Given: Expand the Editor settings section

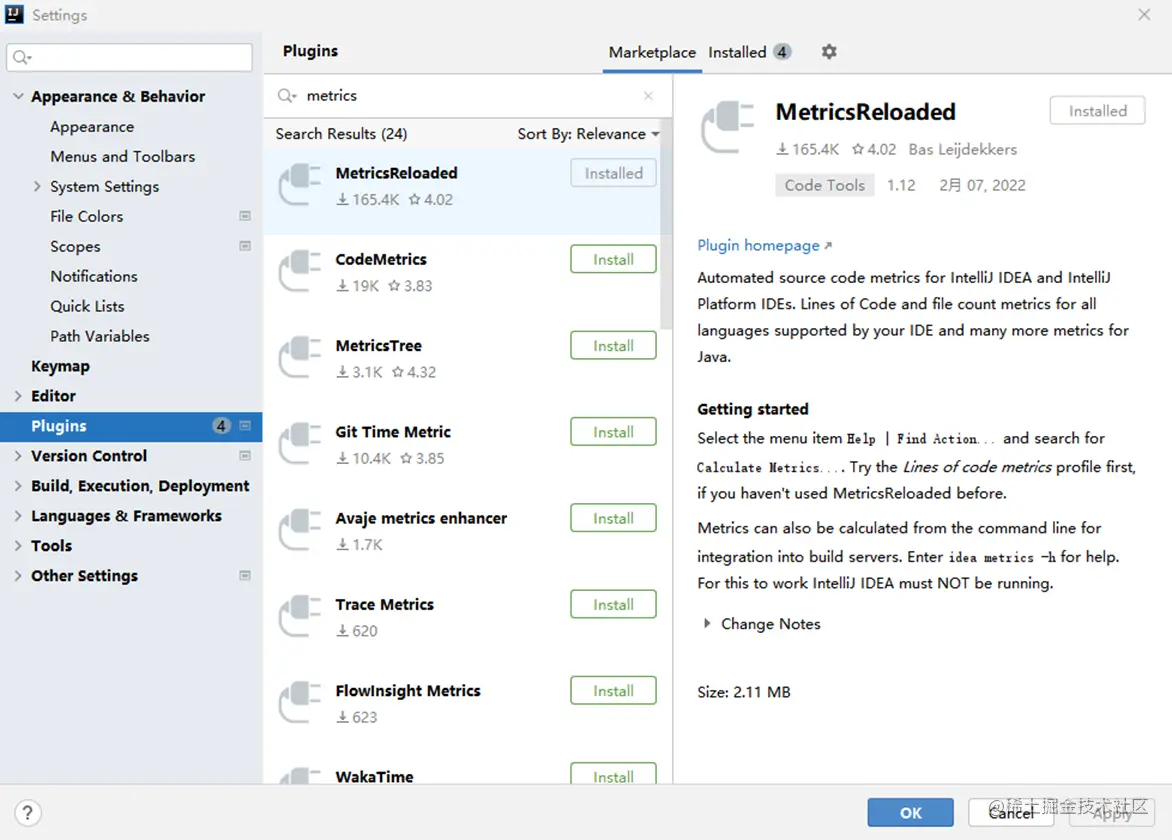Looking at the screenshot, I should (x=18, y=396).
